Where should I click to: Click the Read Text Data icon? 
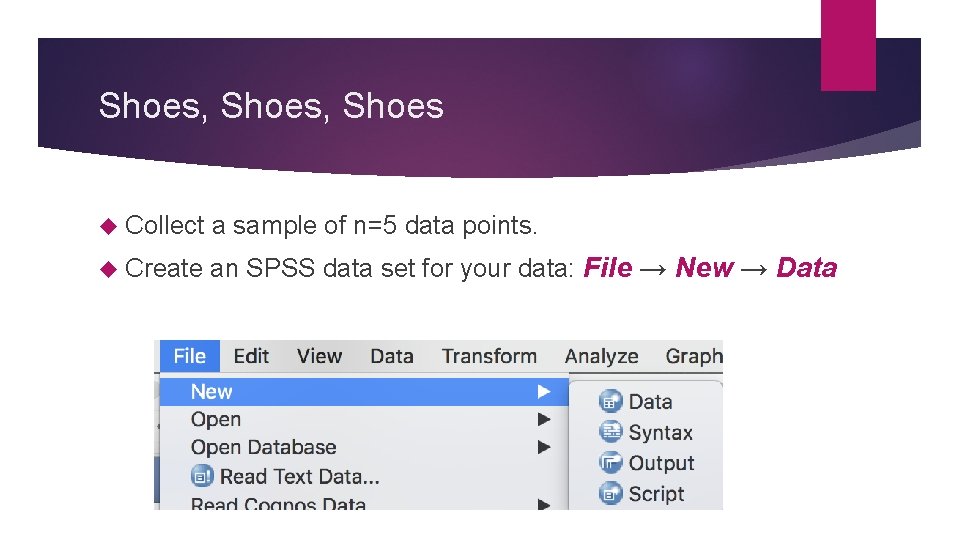(202, 476)
